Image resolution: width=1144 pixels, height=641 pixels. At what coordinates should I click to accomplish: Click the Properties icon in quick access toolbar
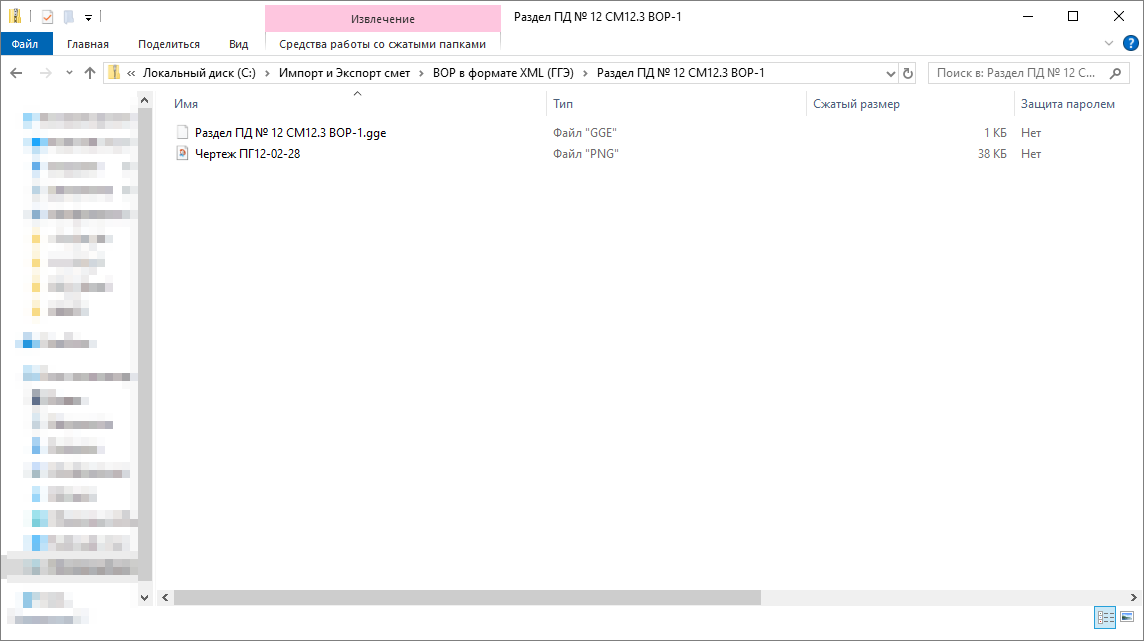click(x=47, y=16)
